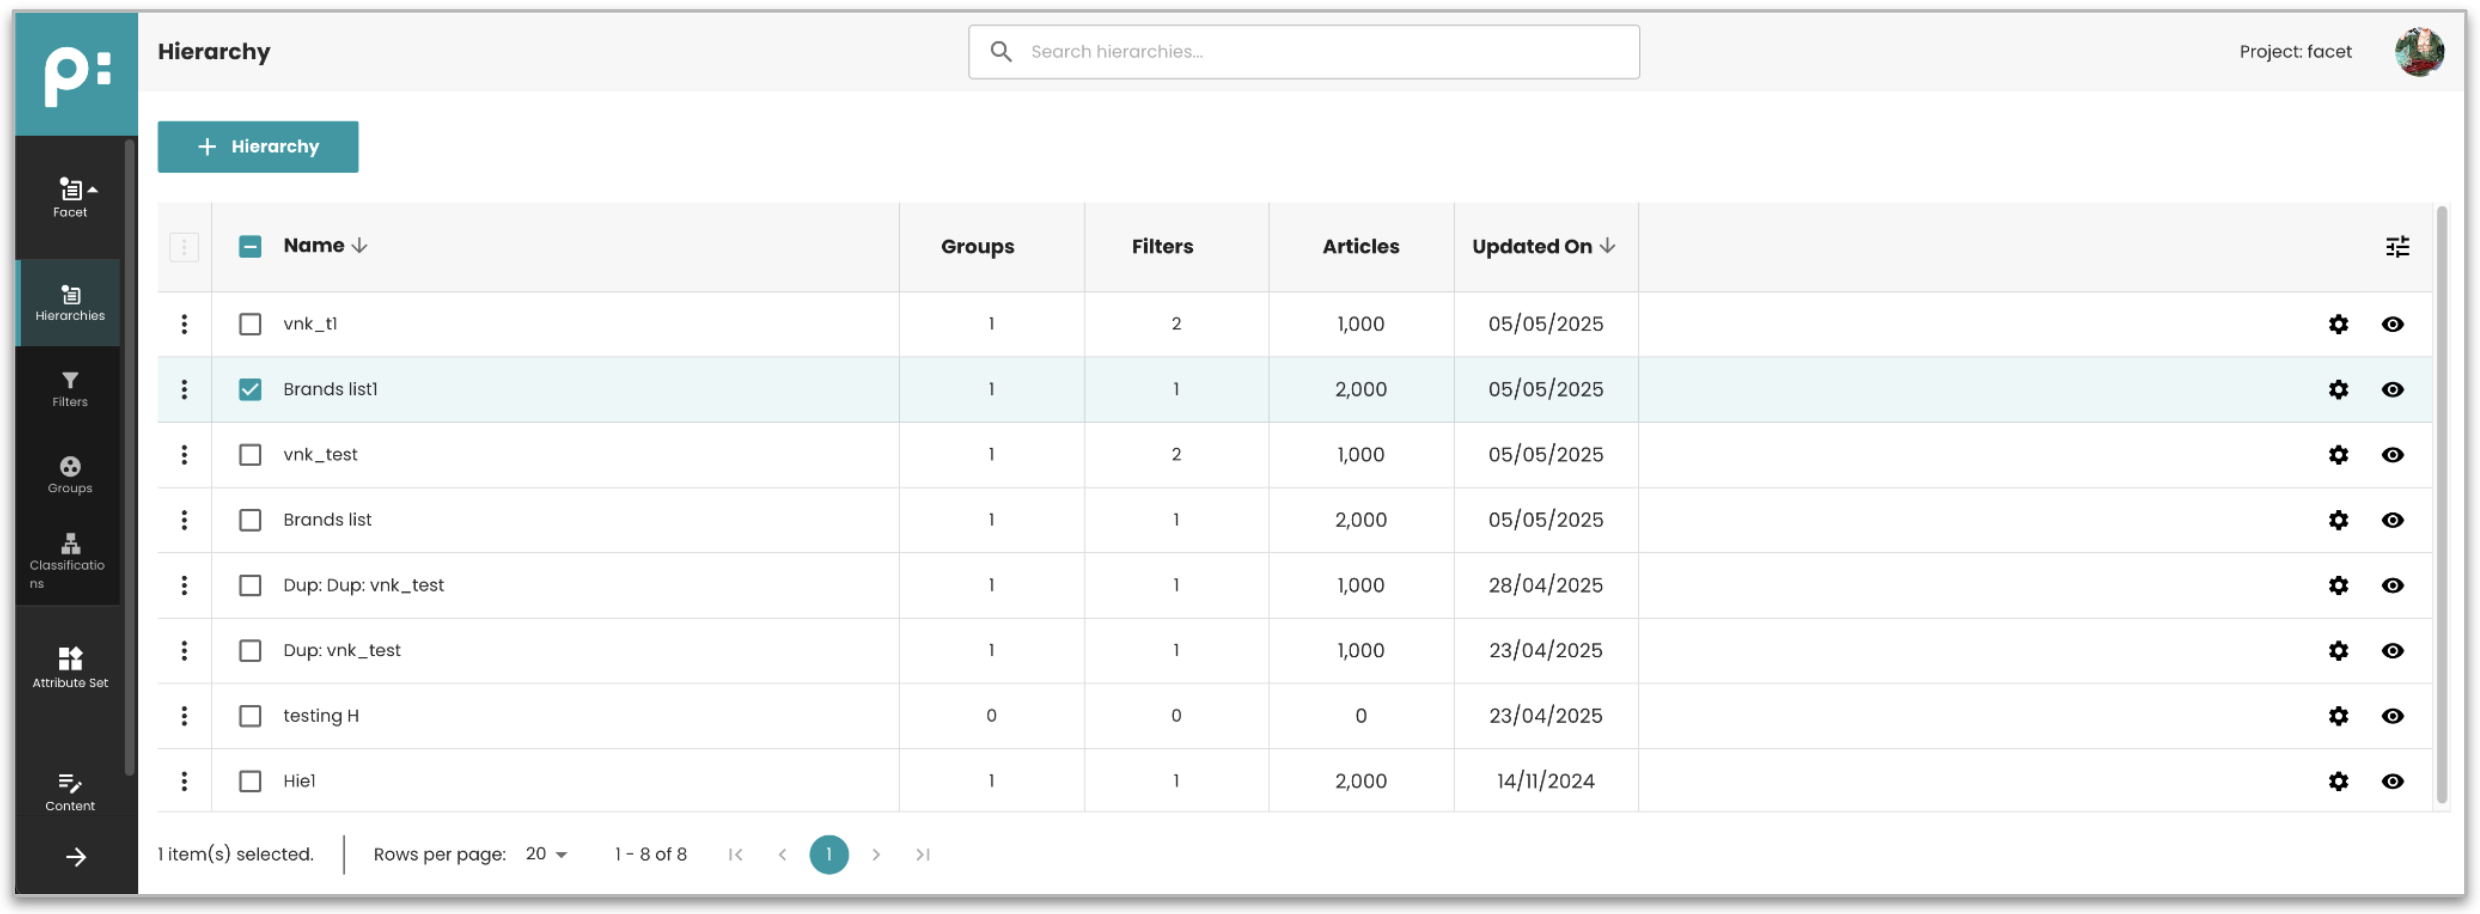
Task: Focus the Search hierarchies field
Action: [x=1303, y=52]
